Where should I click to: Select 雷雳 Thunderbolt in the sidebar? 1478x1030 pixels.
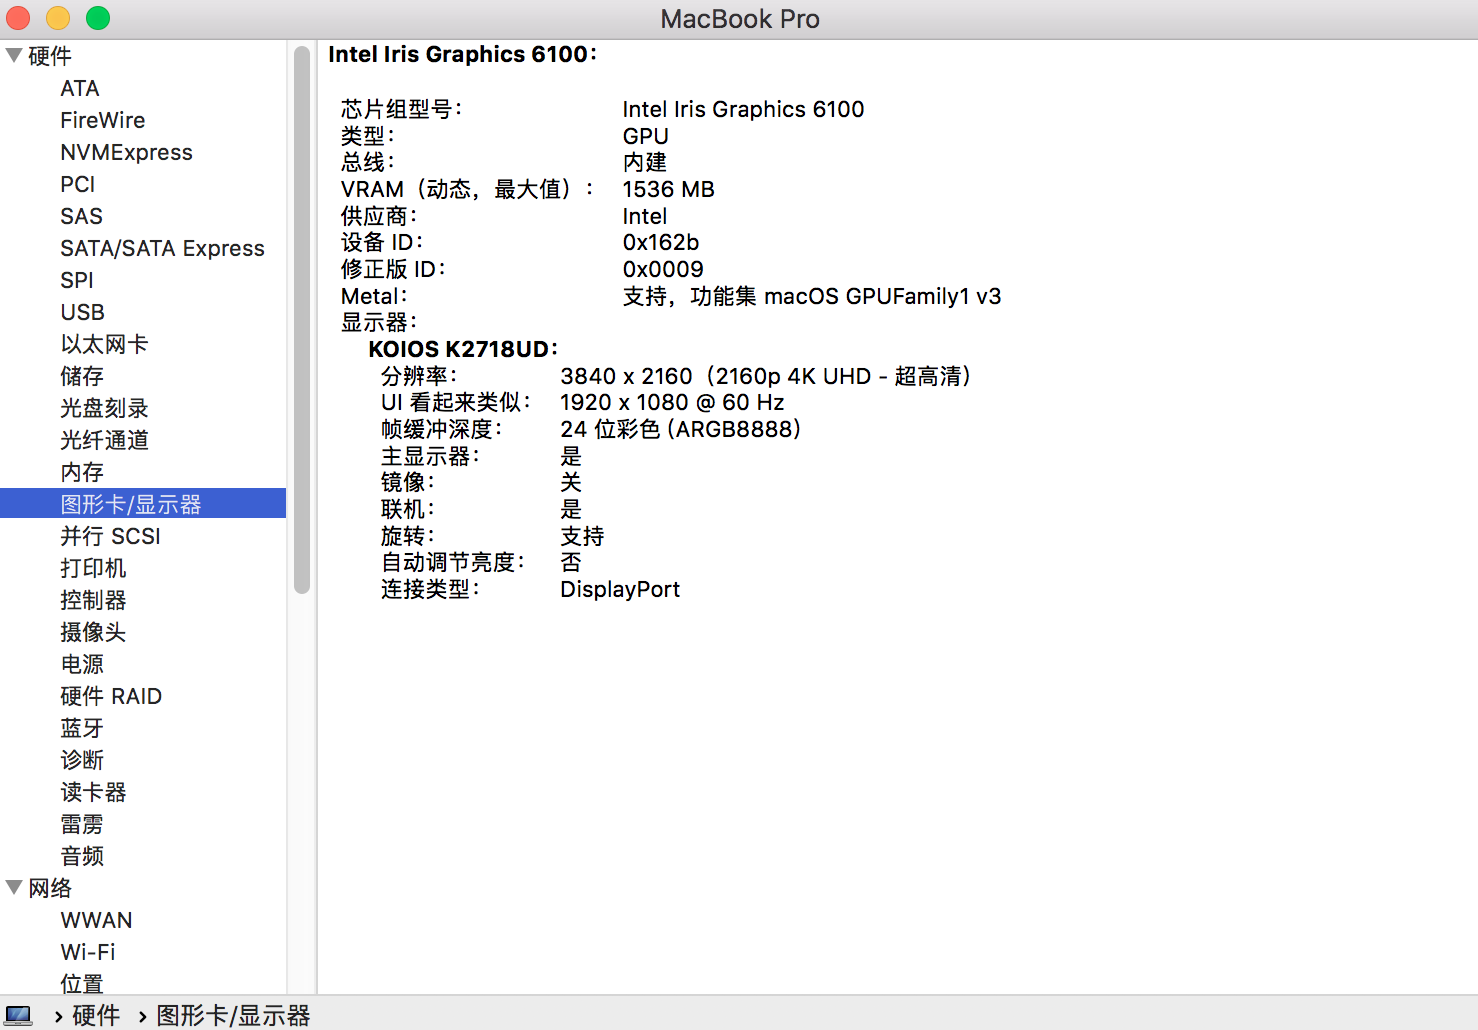pyautogui.click(x=82, y=825)
